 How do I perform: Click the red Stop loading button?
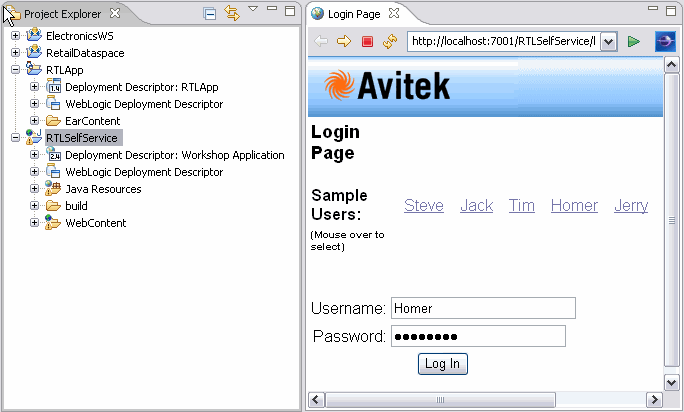[367, 41]
